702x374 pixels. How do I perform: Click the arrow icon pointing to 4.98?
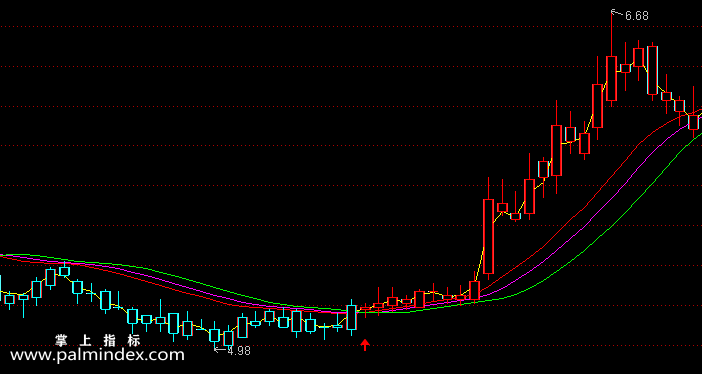(x=220, y=349)
